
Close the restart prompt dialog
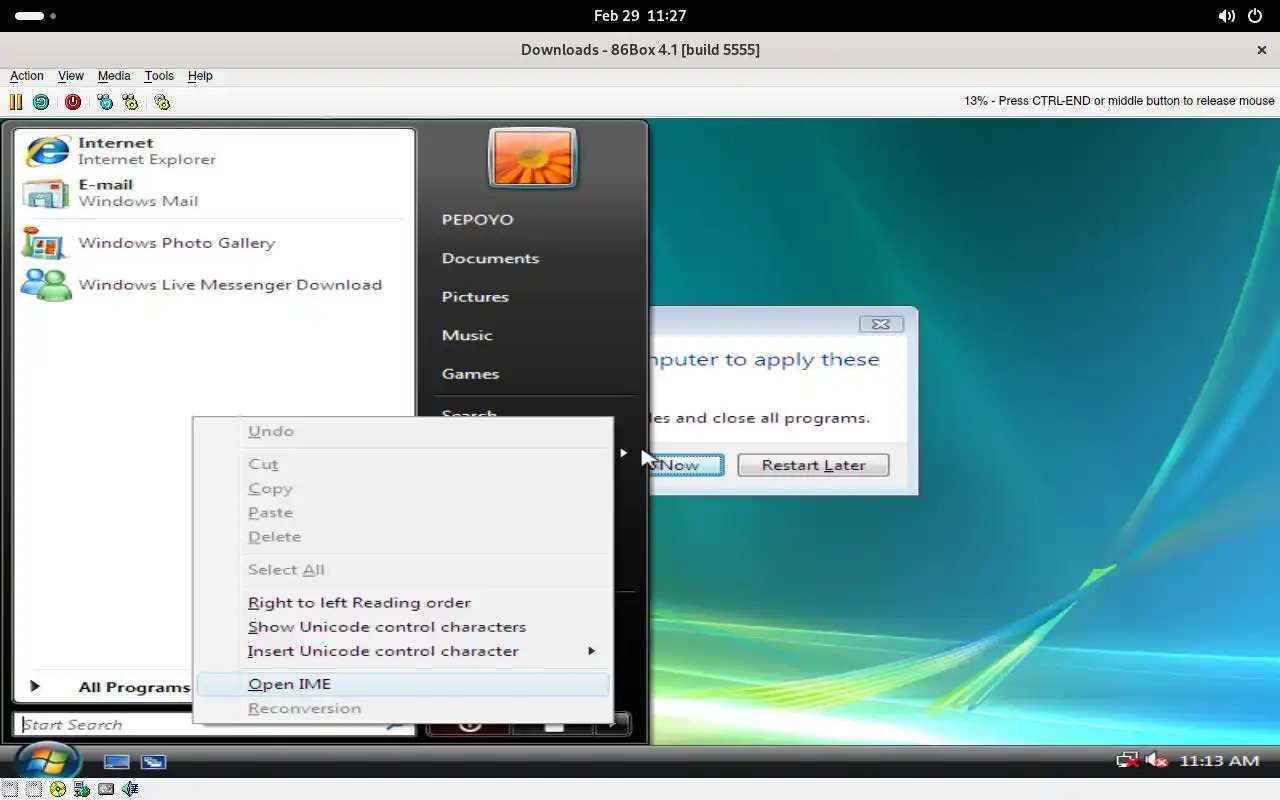(x=881, y=324)
